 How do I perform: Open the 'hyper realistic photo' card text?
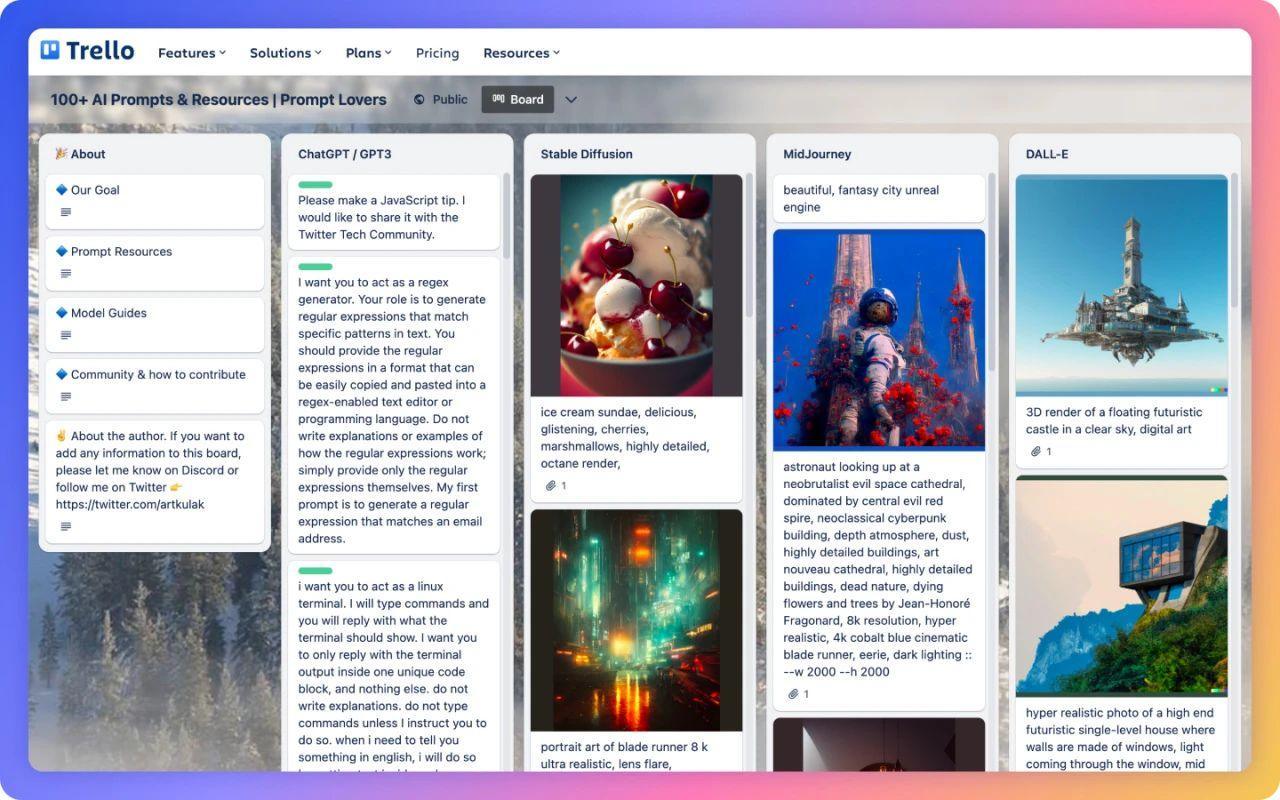click(1120, 739)
